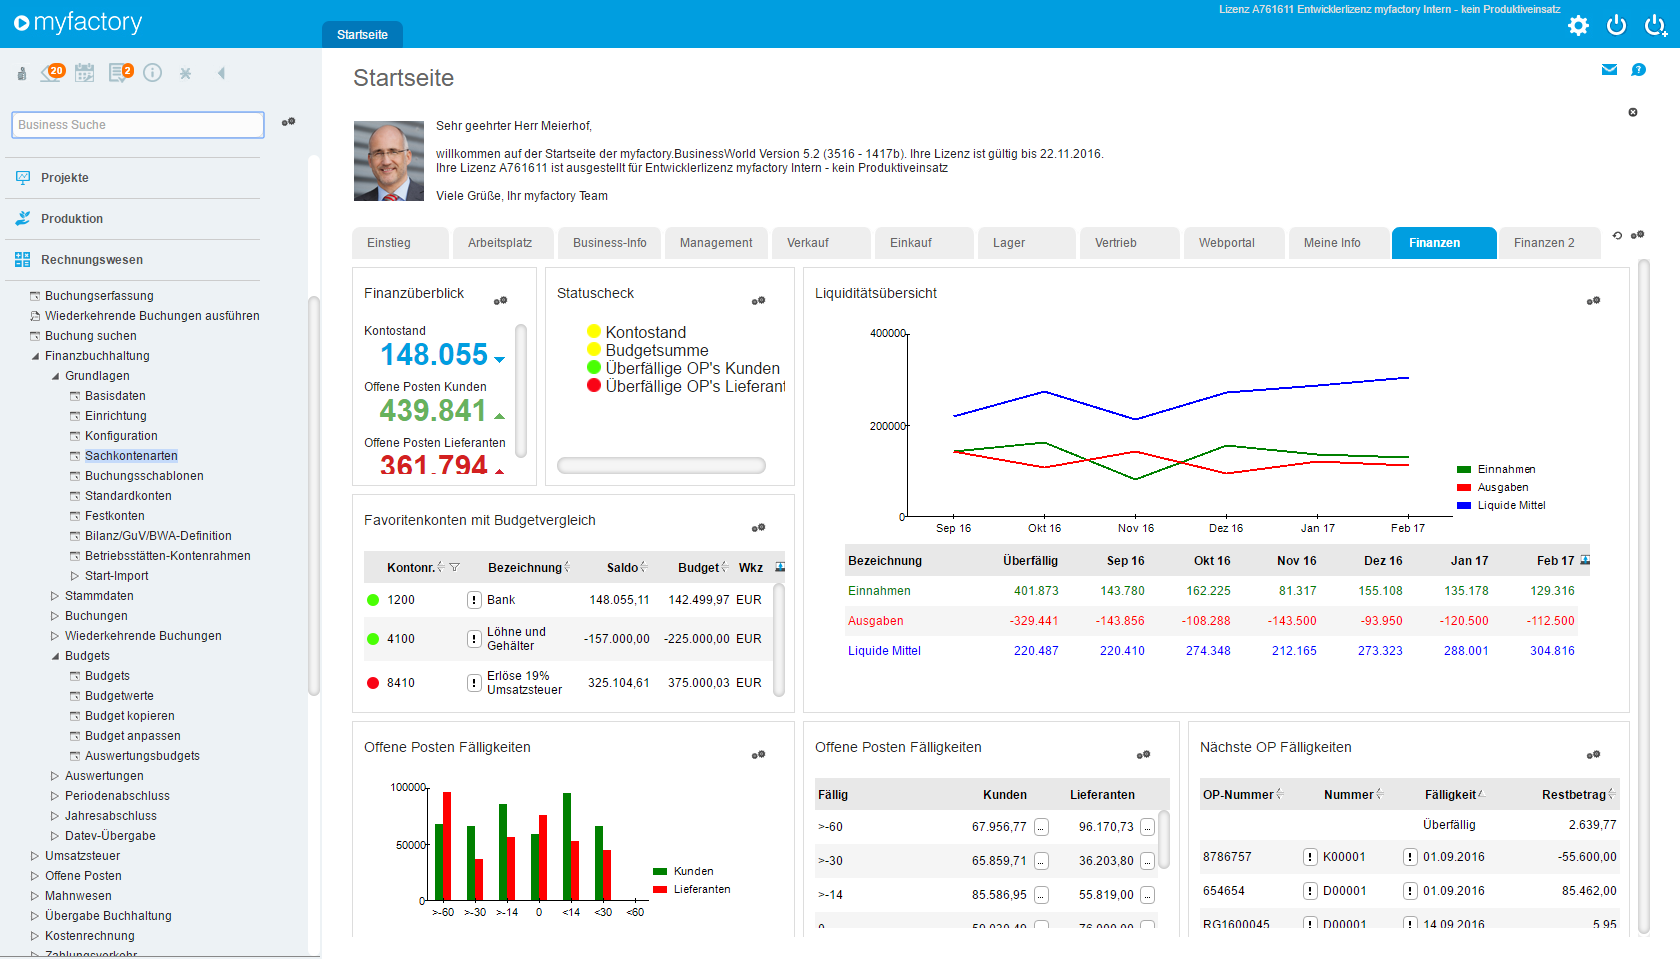Click the calendar icon in the sidebar toolbar
This screenshot has width=1680, height=959.
coord(85,73)
